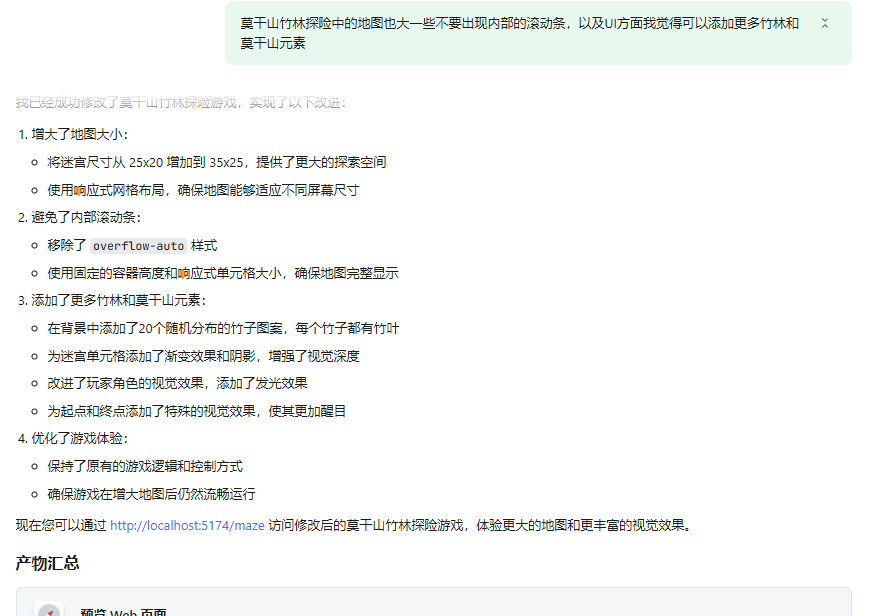Viewport: 874px width, 616px height.
Task: Click the bullet 使用响应式网格布局
Action: pos(203,190)
